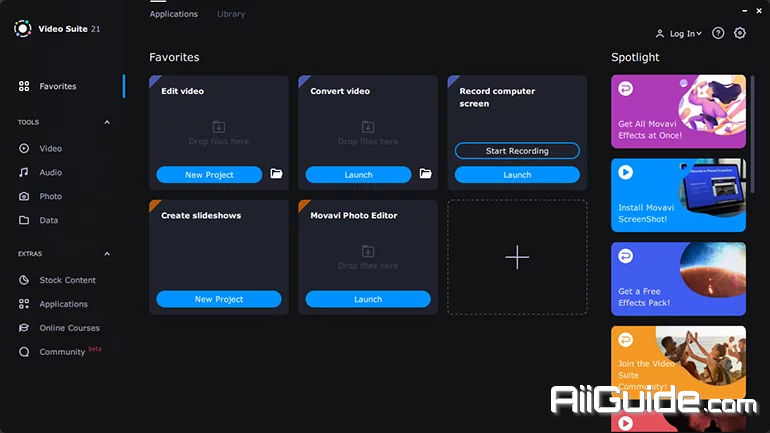Open the settings gear icon
Image resolution: width=770 pixels, height=433 pixels.
click(740, 33)
